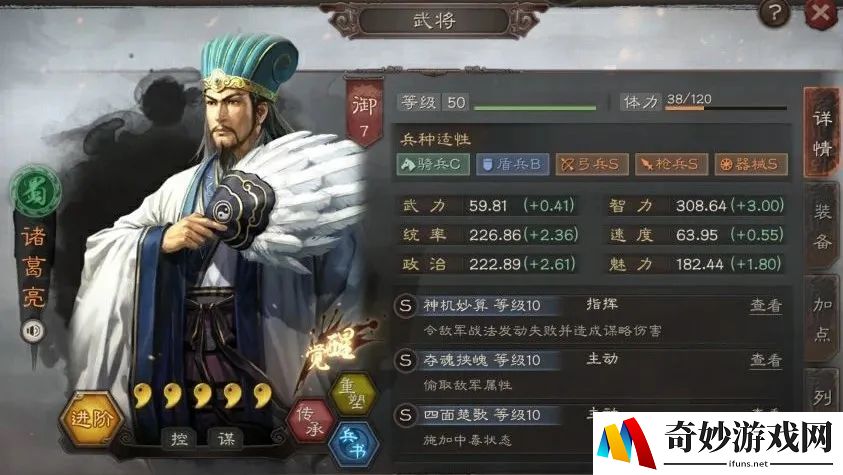Click the 觉醒 awakening emblem
843x475 pixels.
pos(333,348)
